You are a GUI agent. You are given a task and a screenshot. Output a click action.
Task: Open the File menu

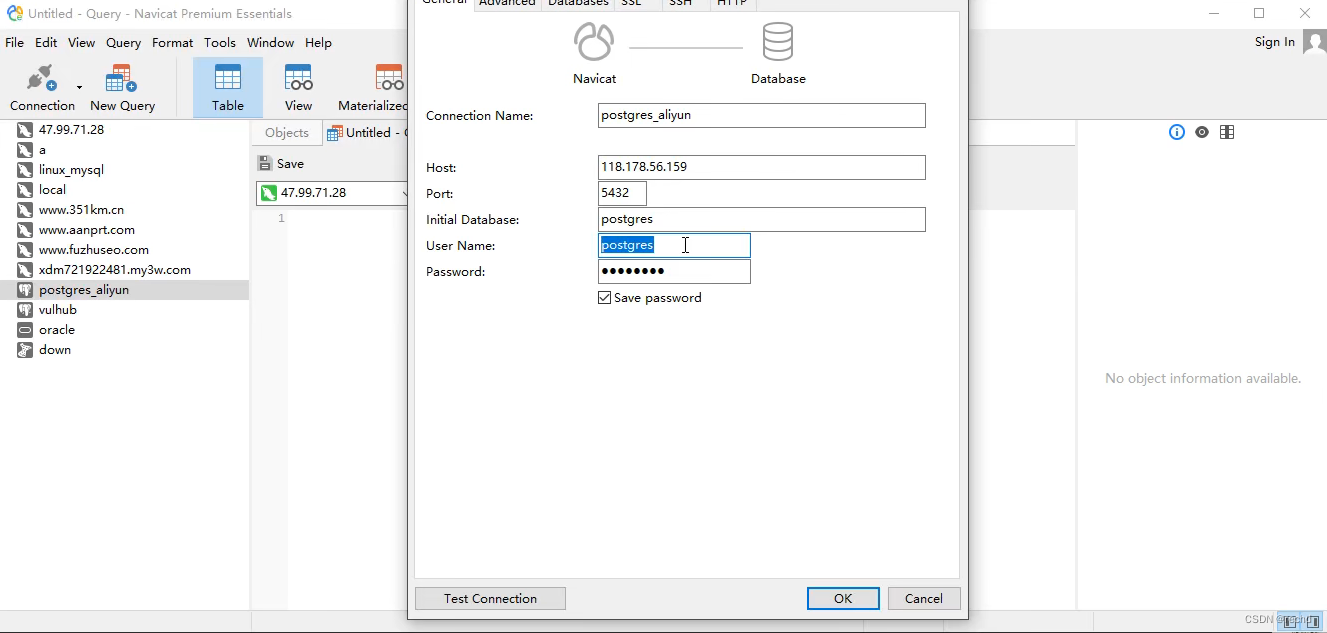(x=14, y=43)
